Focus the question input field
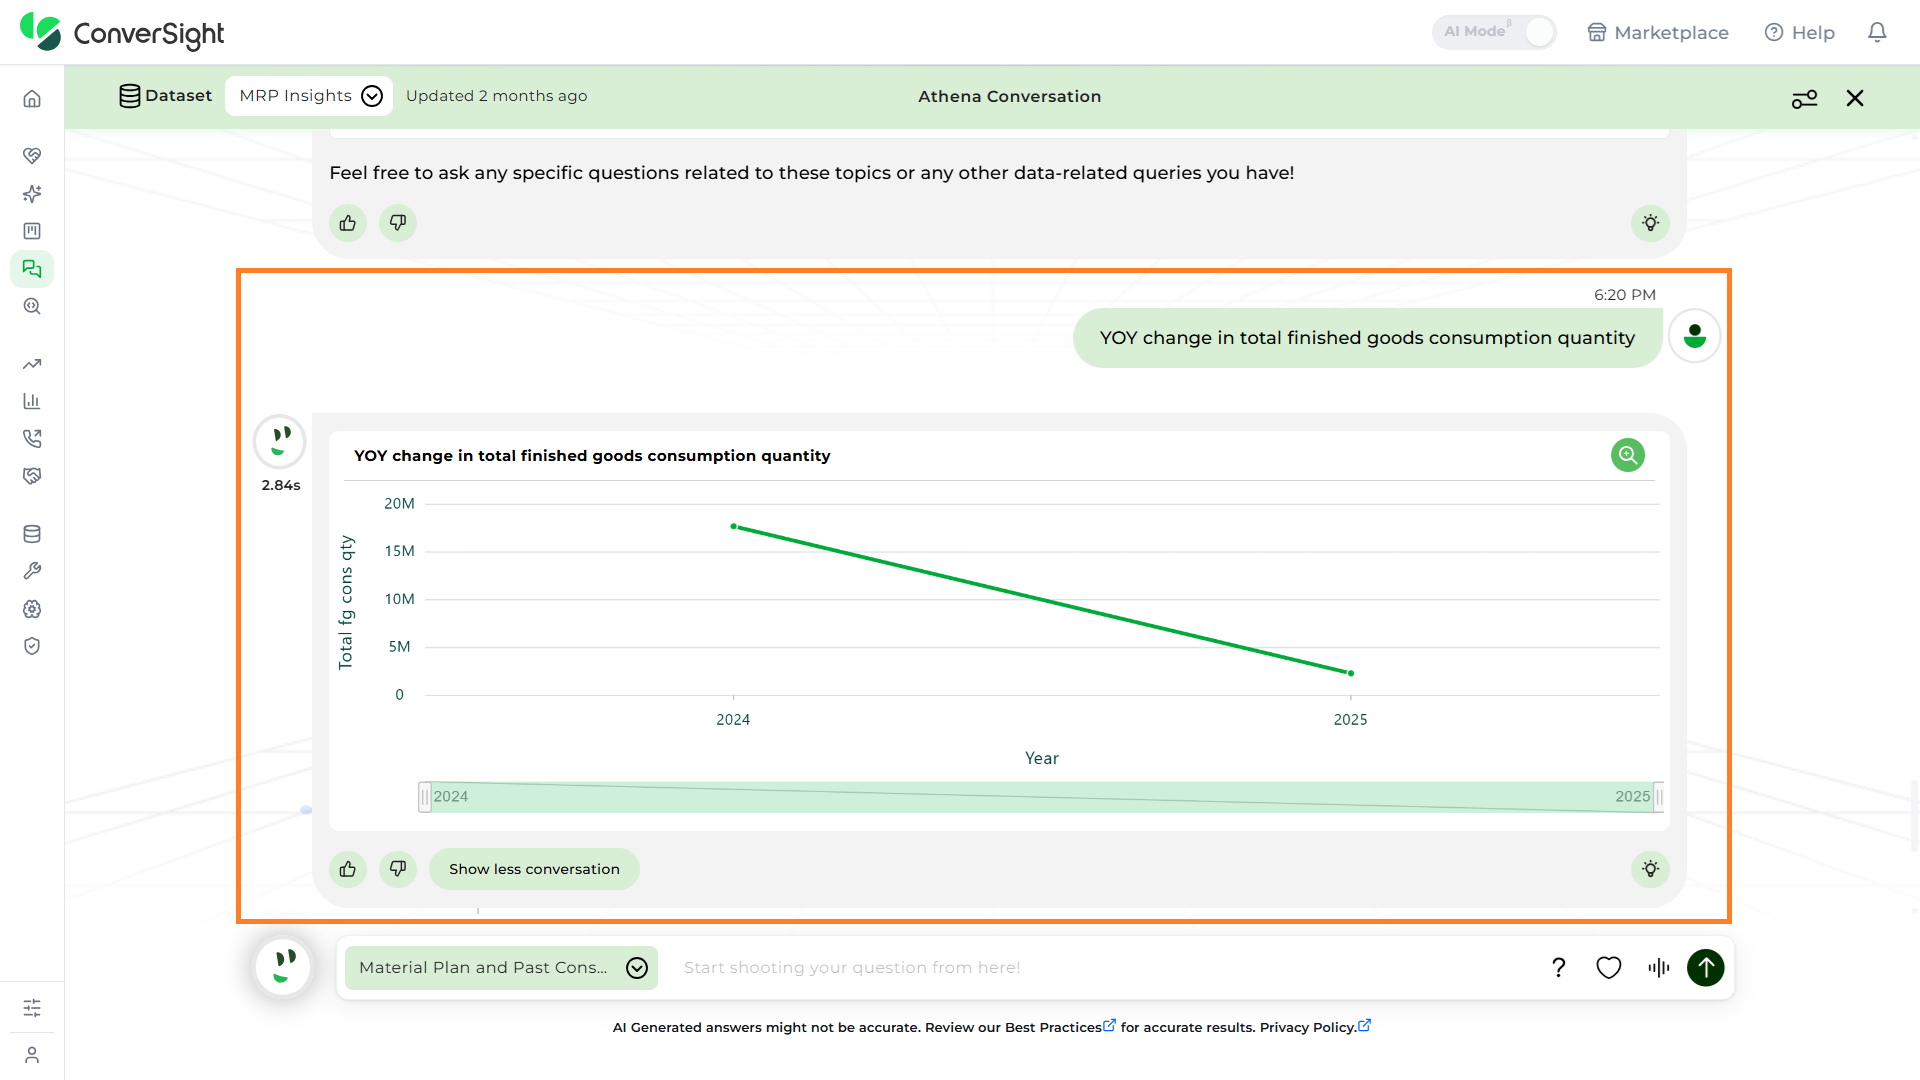1920x1080 pixels. point(1100,968)
